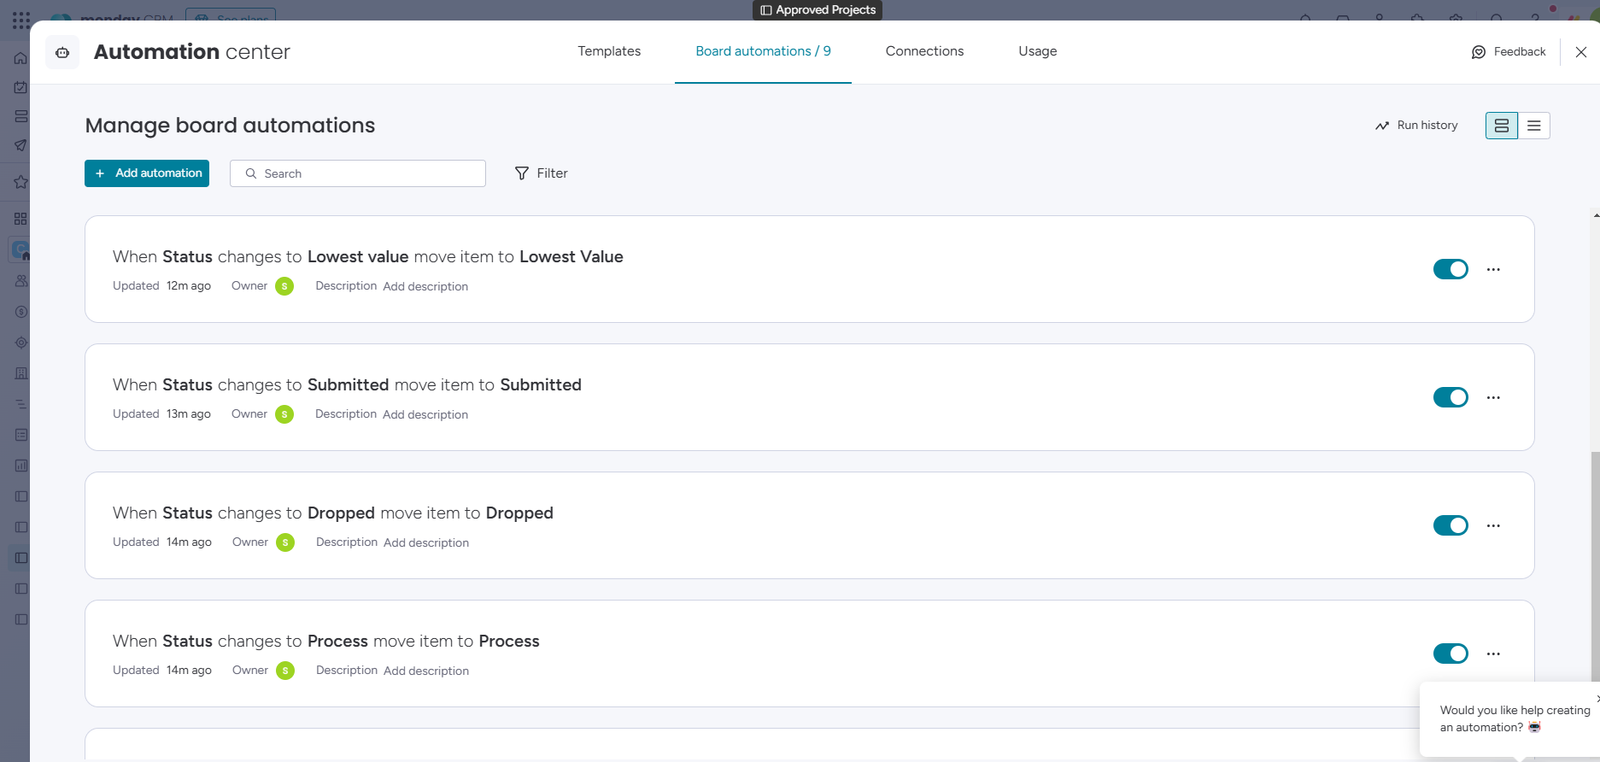Turn off the Submitted automation toggle
1600x762 pixels.
point(1450,397)
